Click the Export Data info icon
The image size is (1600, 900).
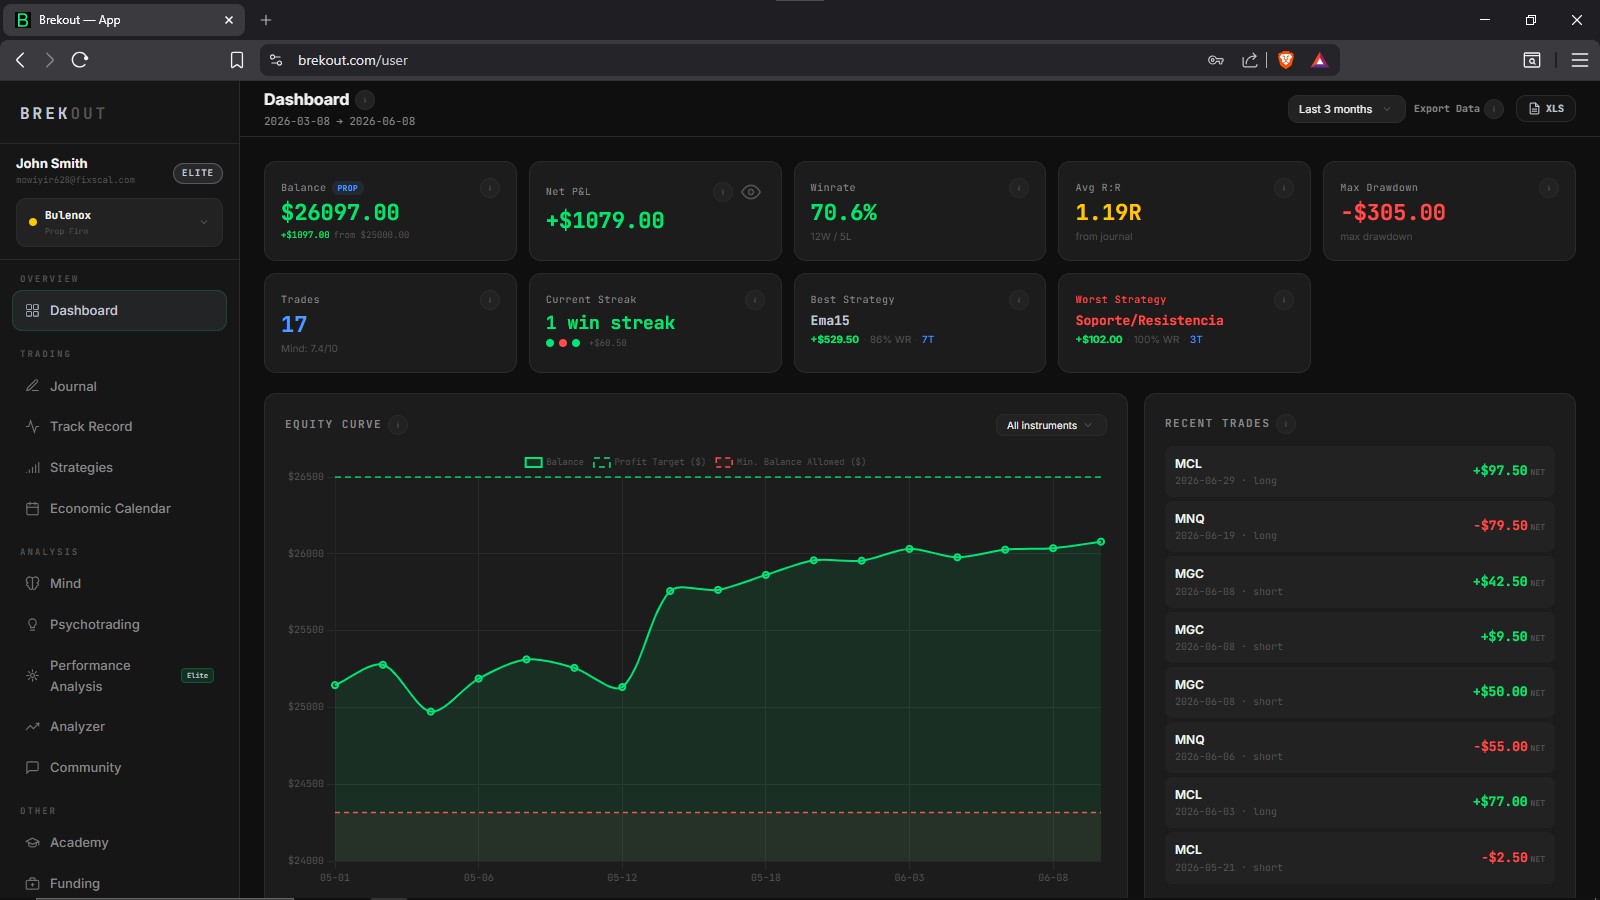point(1494,109)
